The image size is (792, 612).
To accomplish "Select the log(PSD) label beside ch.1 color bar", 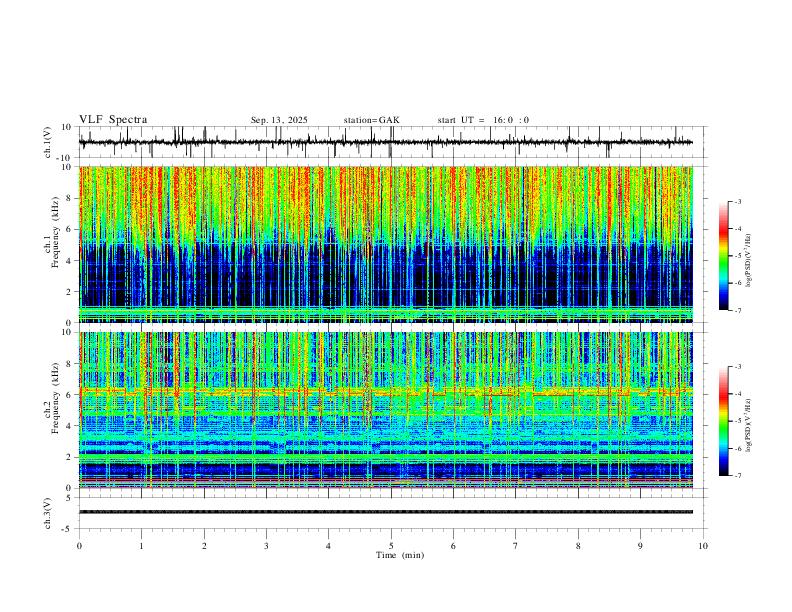I will pos(749,260).
